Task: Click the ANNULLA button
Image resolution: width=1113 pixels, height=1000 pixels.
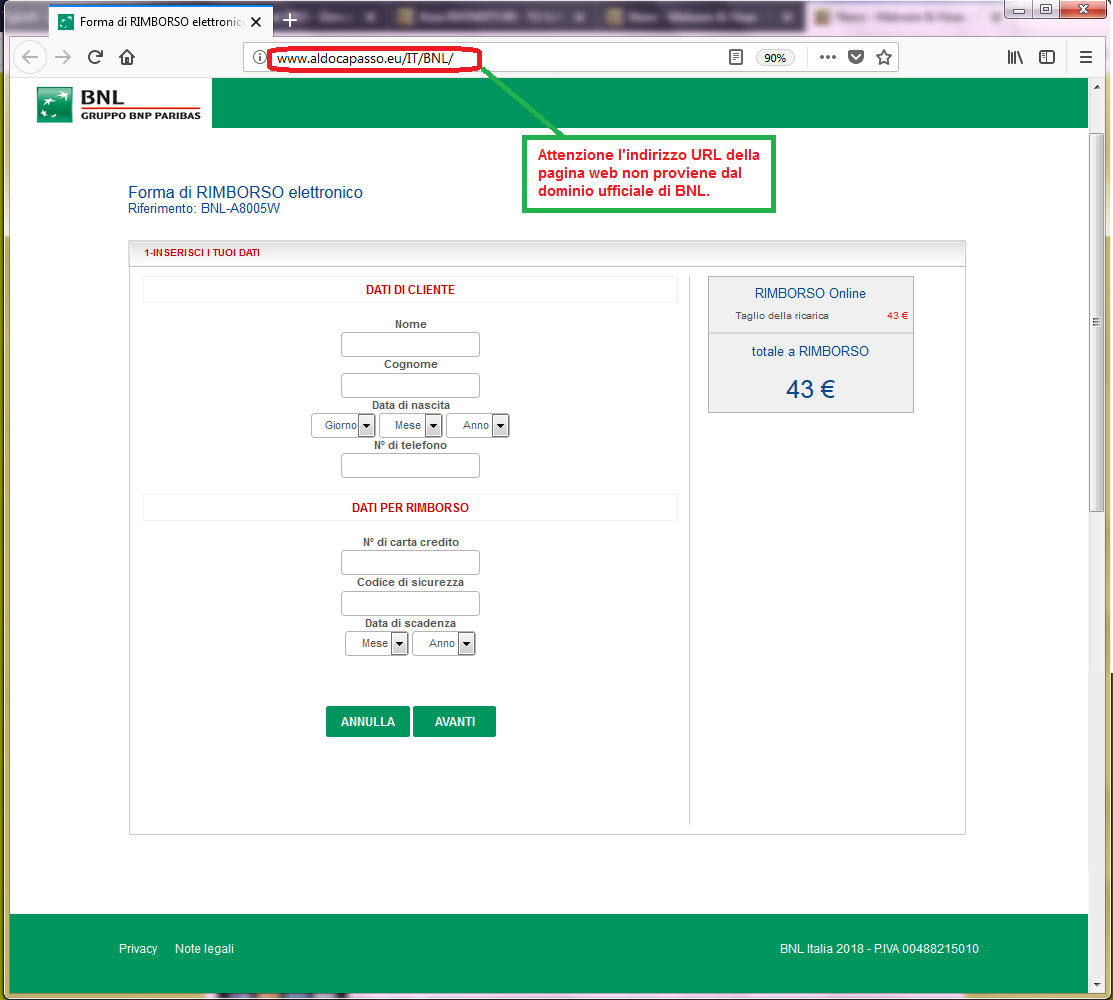Action: [x=368, y=722]
